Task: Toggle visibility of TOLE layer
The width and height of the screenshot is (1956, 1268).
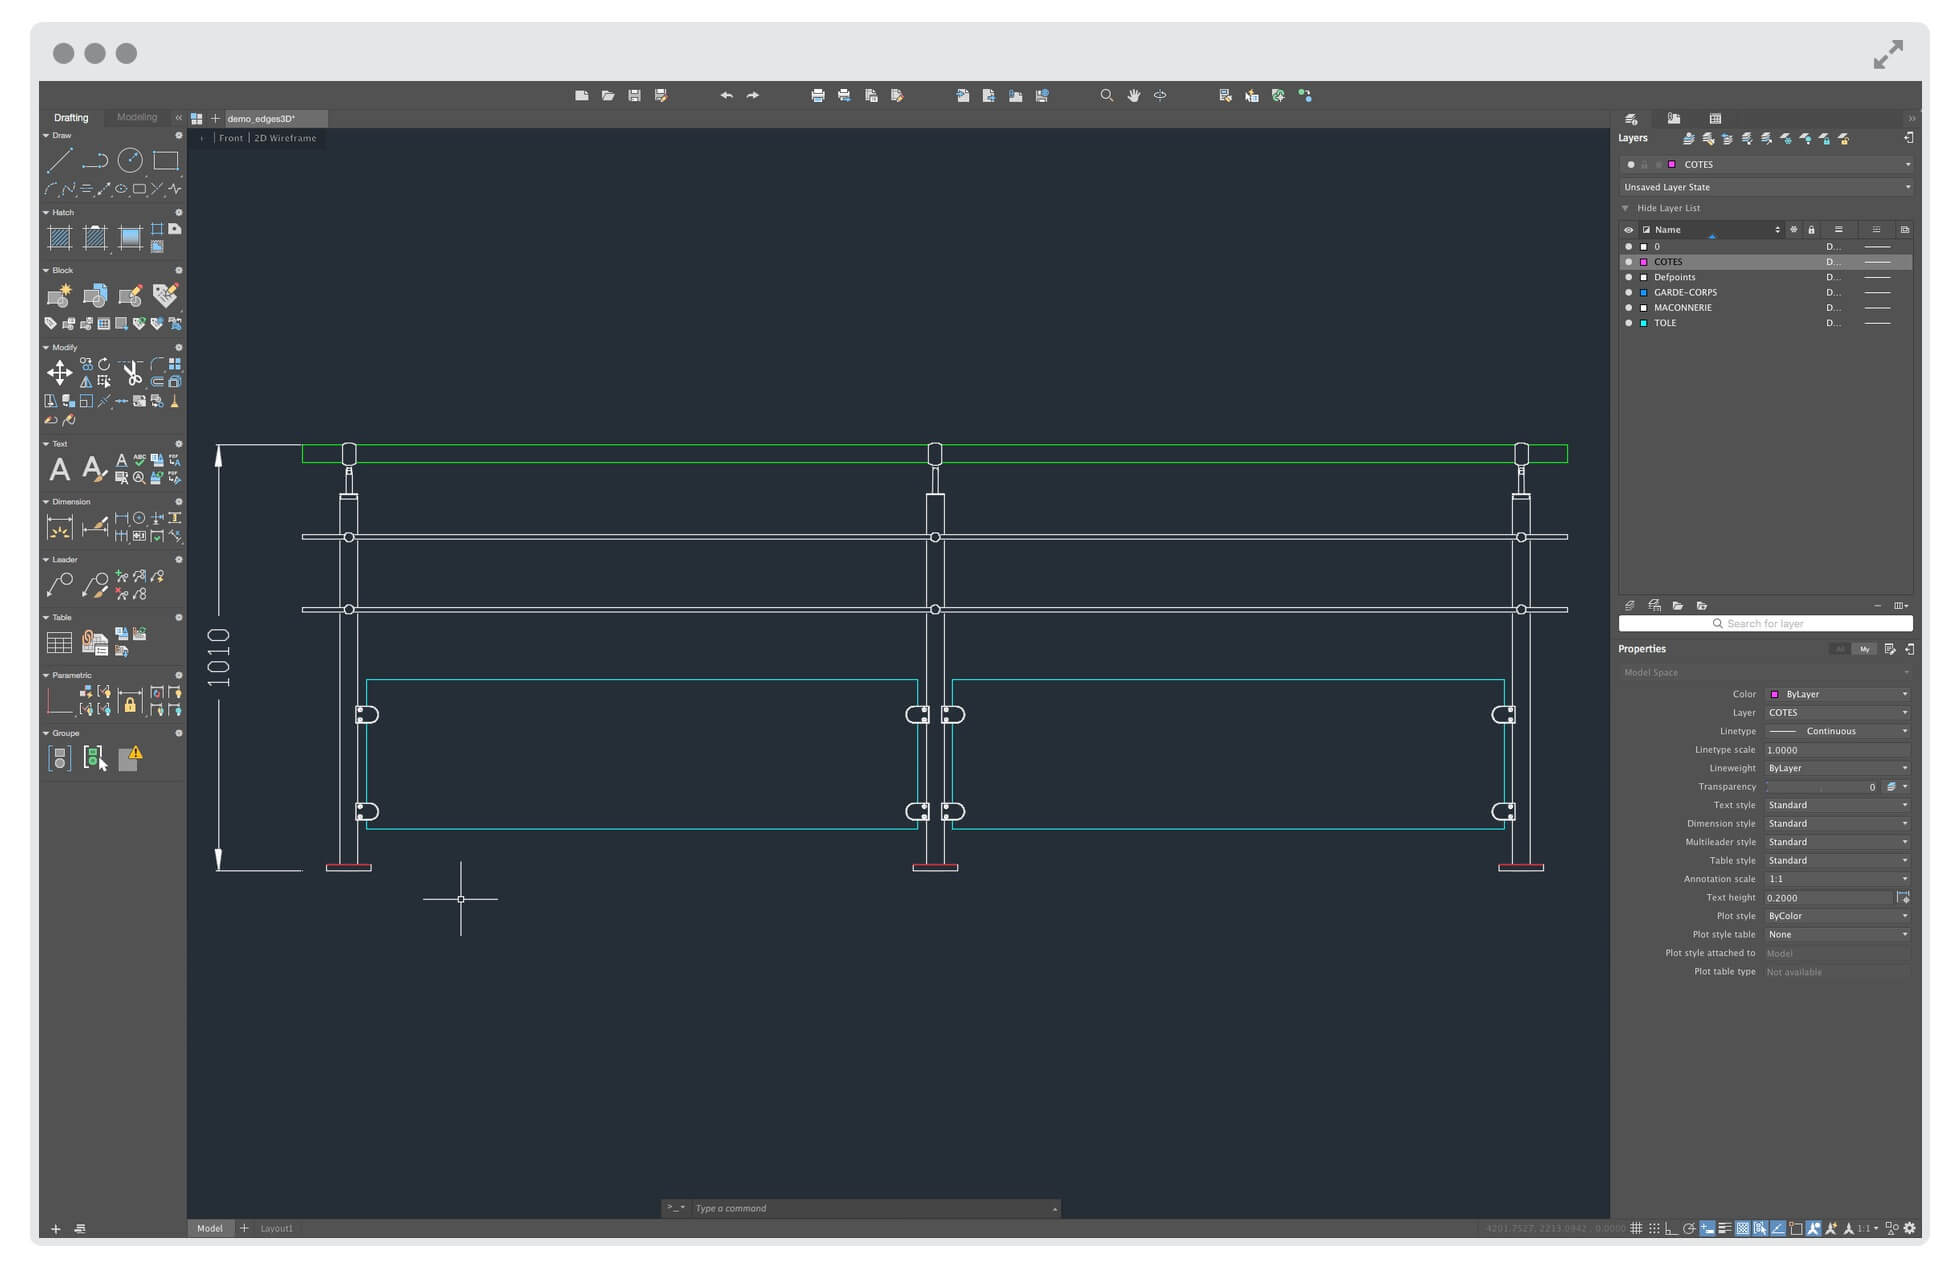Action: (1629, 323)
